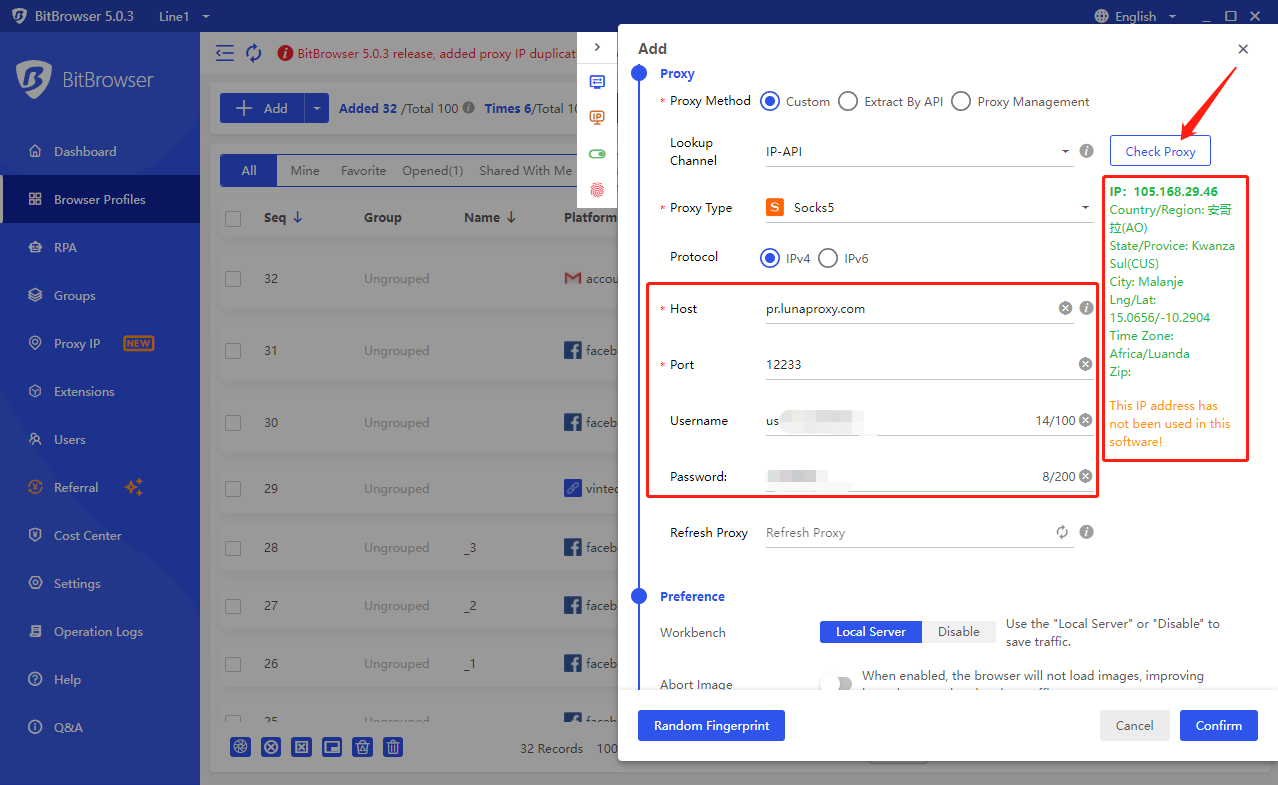Open Proxy IP in the sidebar
Viewport: 1278px width, 785px height.
[77, 344]
